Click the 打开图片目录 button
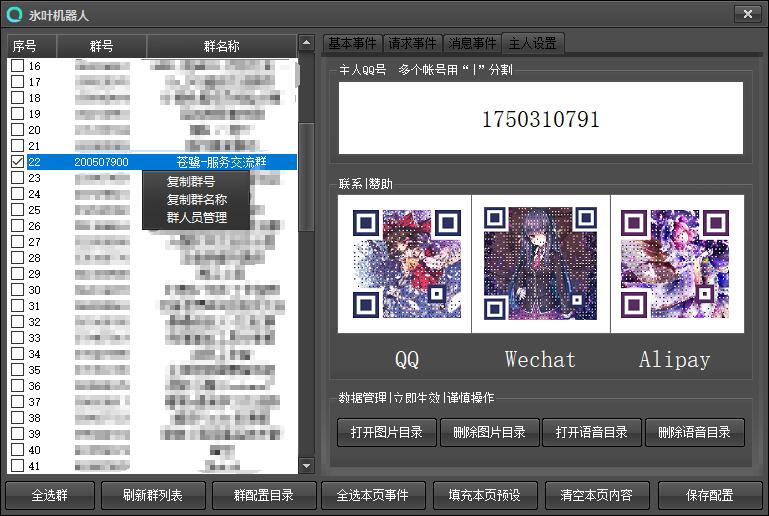This screenshot has height=516, width=769. [x=386, y=432]
